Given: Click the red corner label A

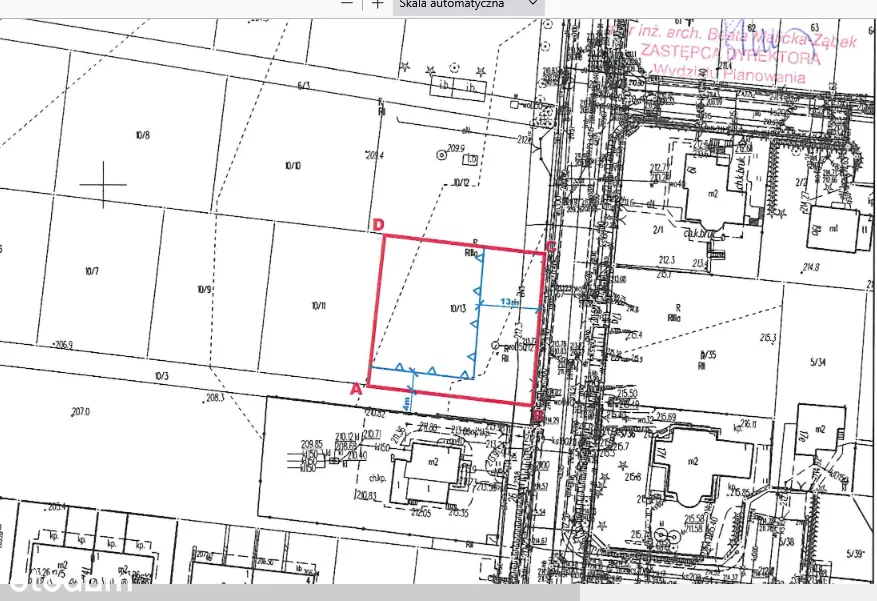Looking at the screenshot, I should 354,388.
